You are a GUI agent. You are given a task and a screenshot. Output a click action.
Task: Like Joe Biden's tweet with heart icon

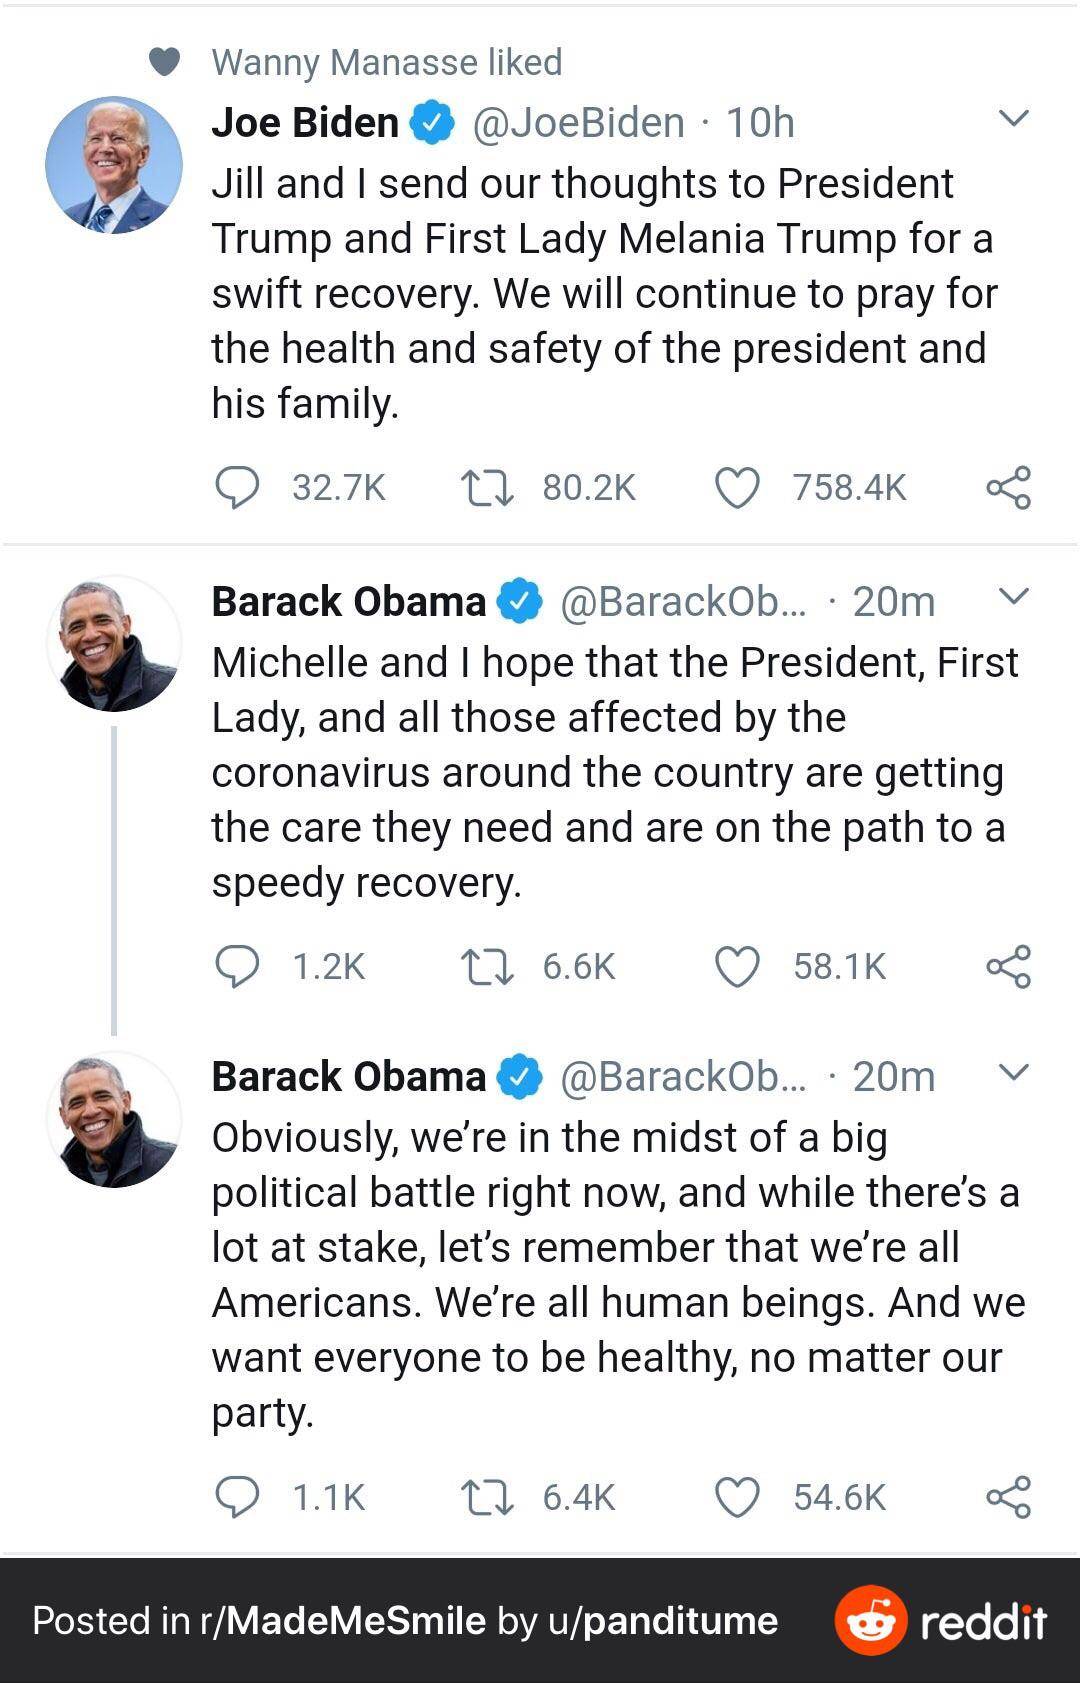tap(738, 488)
